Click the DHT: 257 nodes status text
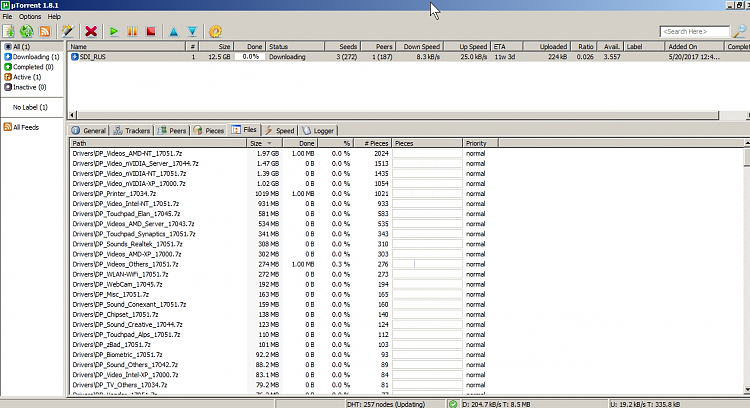The width and height of the screenshot is (750, 408). point(386,404)
